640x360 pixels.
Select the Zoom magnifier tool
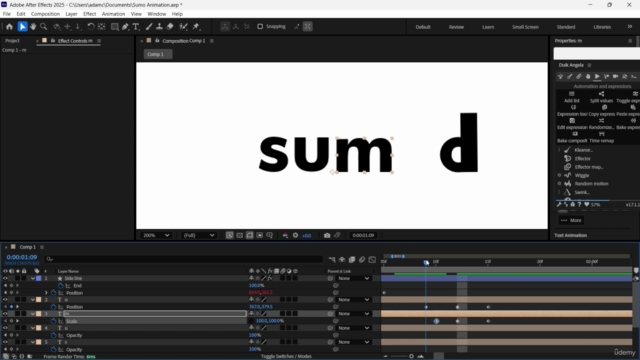pyautogui.click(x=43, y=27)
